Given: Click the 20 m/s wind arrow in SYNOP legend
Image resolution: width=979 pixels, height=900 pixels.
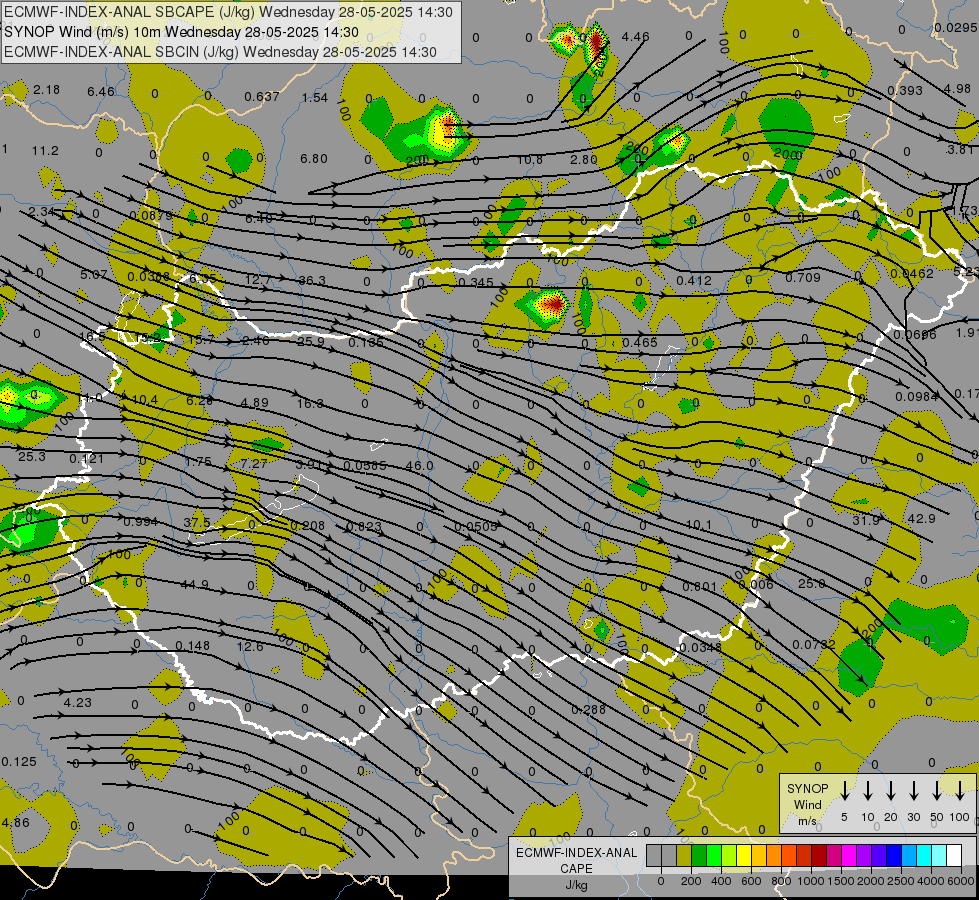Looking at the screenshot, I should pyautogui.click(x=890, y=790).
